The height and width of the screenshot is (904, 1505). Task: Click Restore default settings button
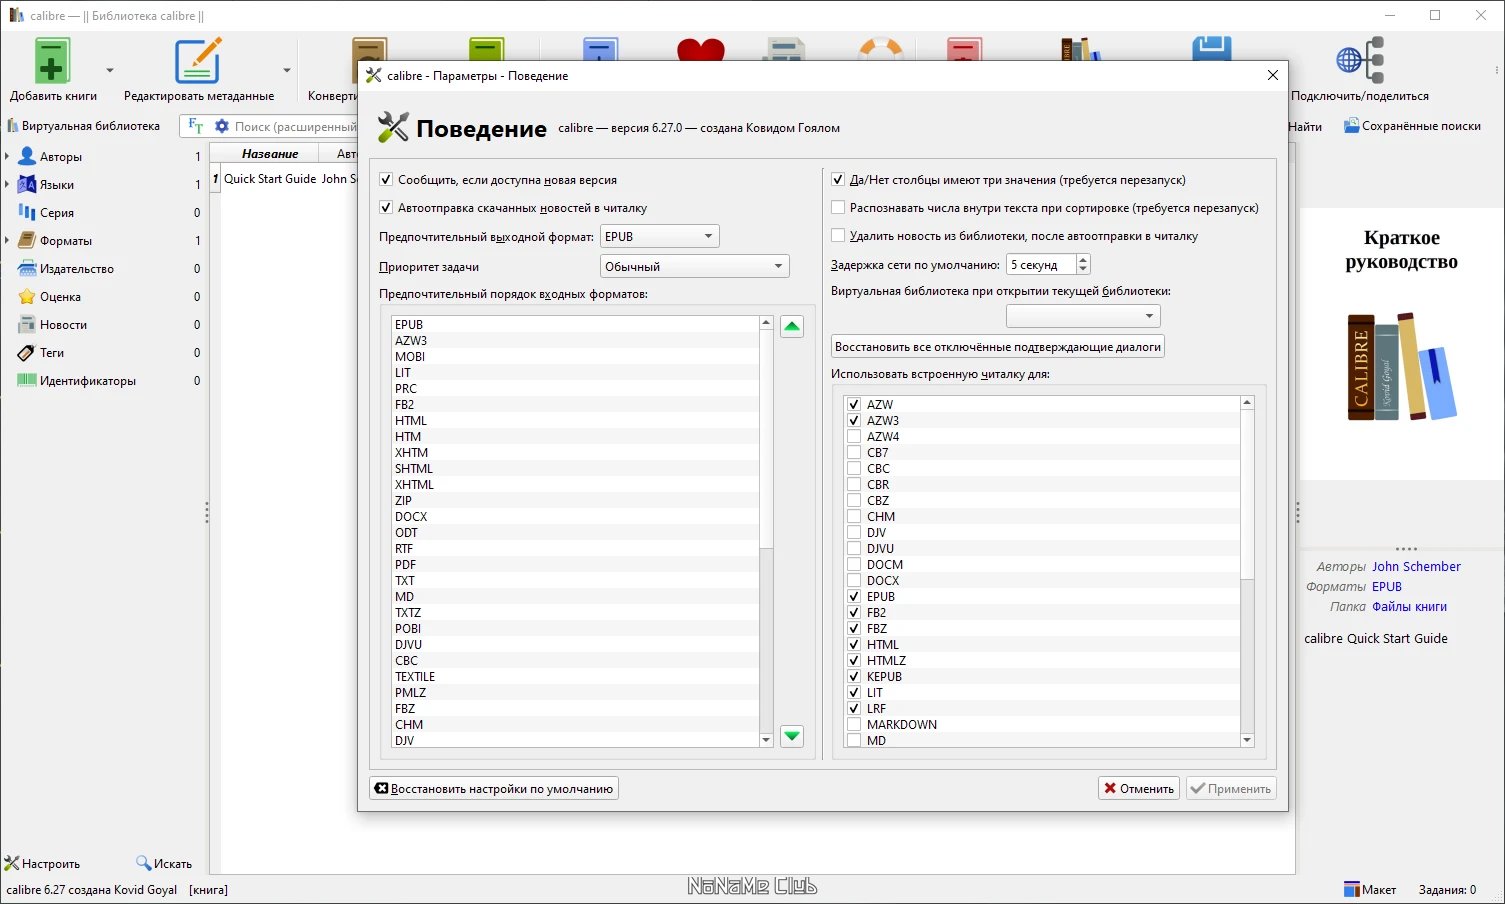[x=494, y=789]
